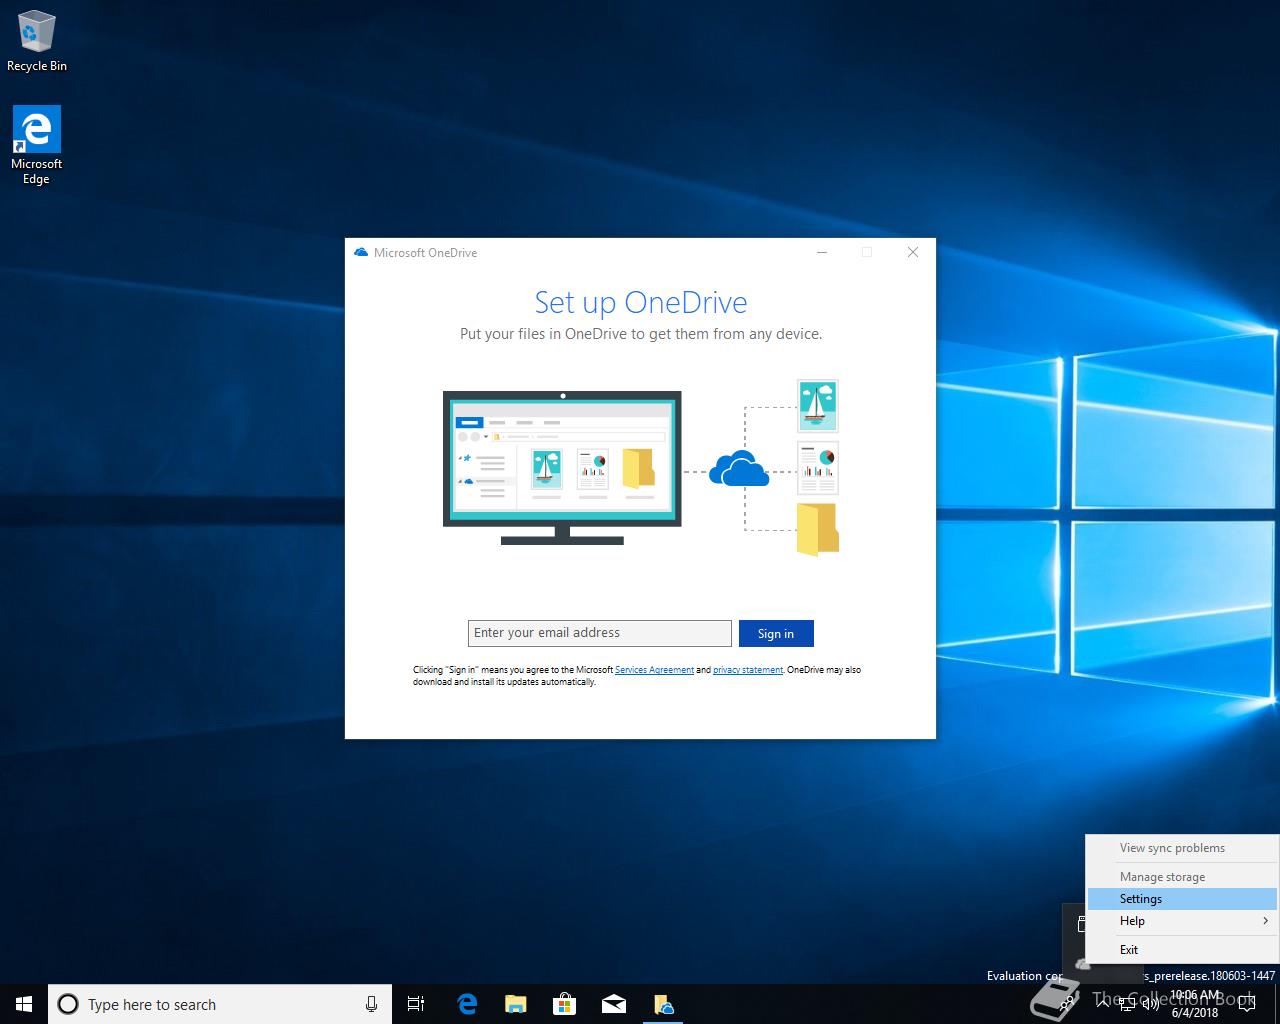This screenshot has height=1024, width=1280.
Task: Show hidden tray icons chevron
Action: [x=1102, y=1004]
